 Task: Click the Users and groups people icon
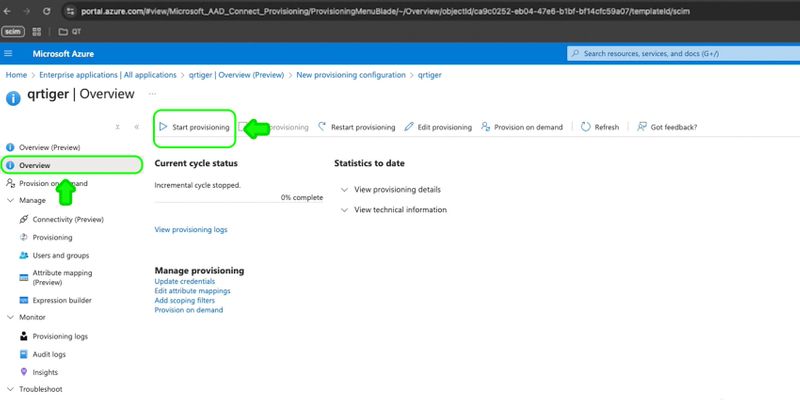(x=23, y=255)
